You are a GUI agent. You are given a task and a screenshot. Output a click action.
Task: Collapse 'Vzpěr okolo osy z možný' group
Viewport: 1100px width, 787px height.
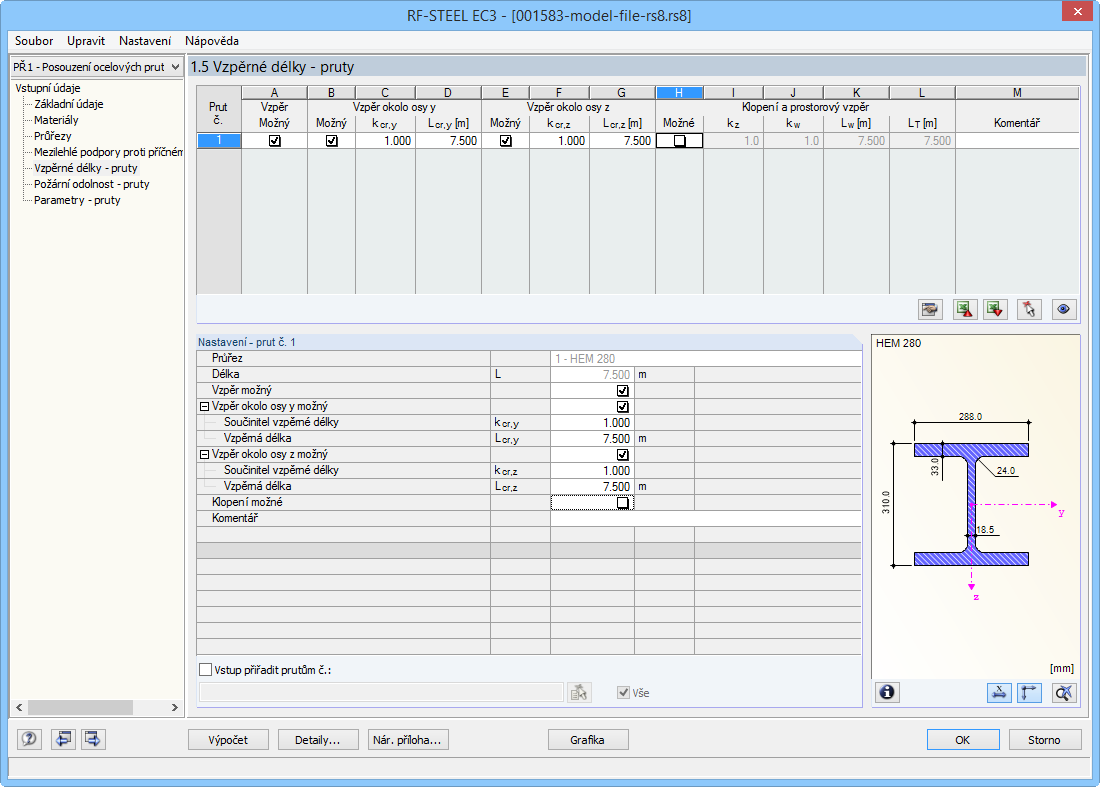205,455
